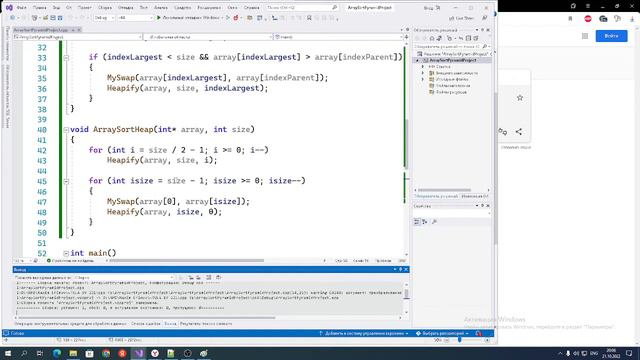Open the Отладка menu
This screenshot has height=360, width=640.
125,7
